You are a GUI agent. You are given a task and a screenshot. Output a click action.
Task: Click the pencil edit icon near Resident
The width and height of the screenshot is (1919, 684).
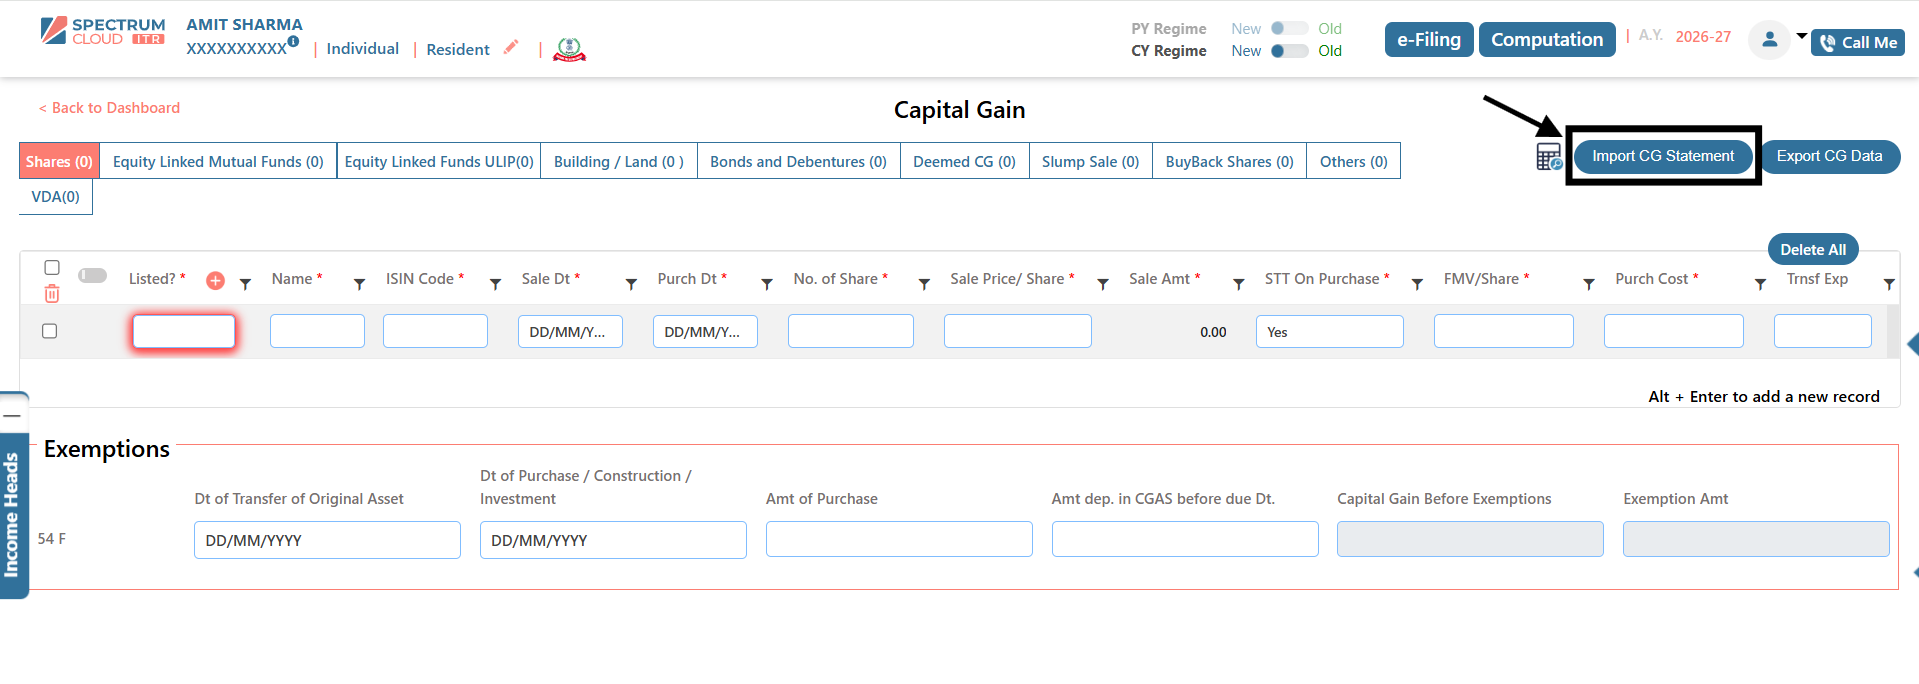coord(511,47)
